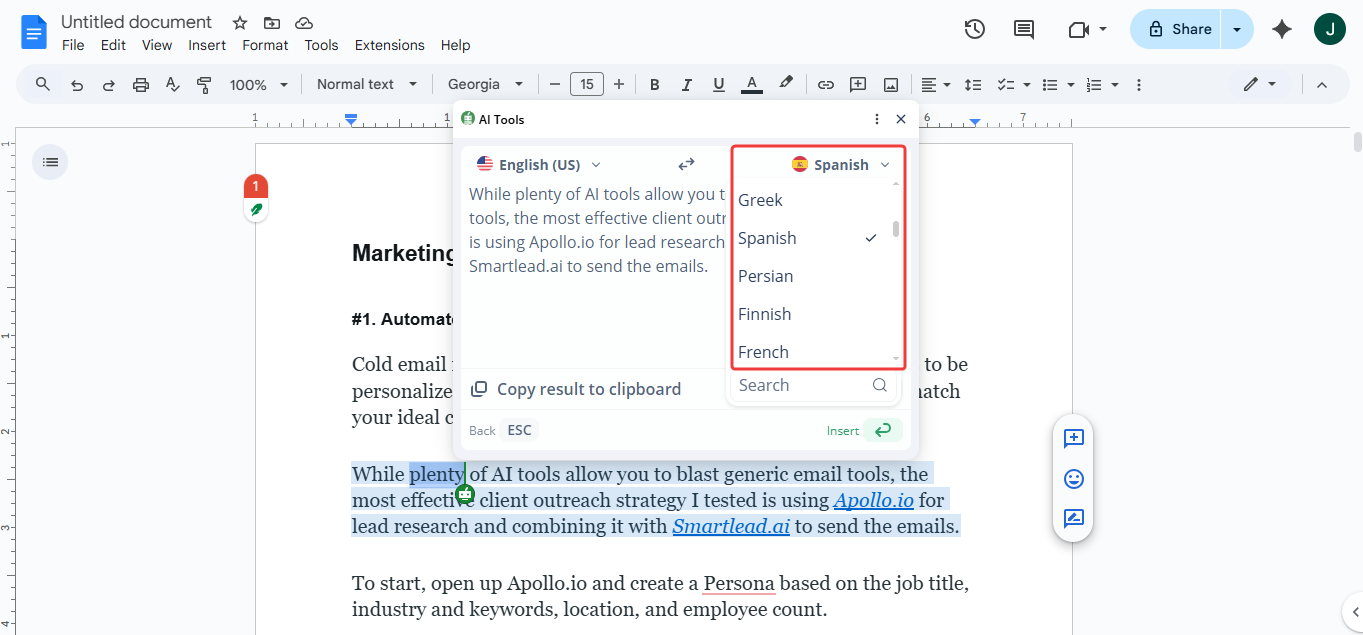Open the Extensions menu
Image resolution: width=1363 pixels, height=635 pixels.
click(389, 45)
